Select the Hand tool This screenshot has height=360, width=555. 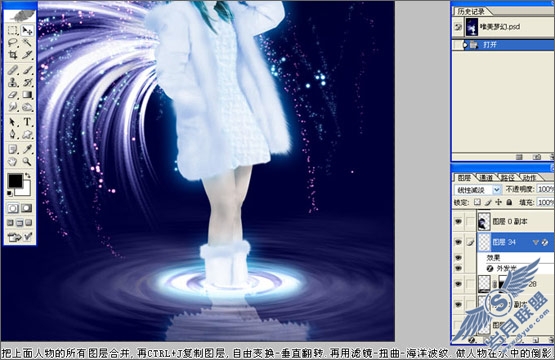tap(13, 162)
